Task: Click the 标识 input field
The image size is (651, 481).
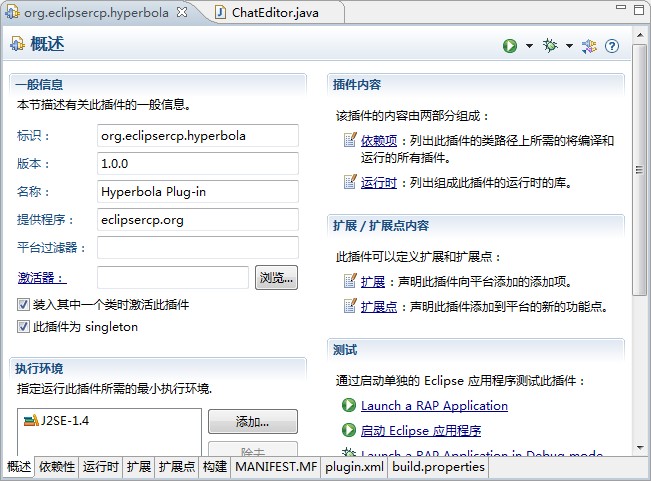Action: tap(198, 136)
